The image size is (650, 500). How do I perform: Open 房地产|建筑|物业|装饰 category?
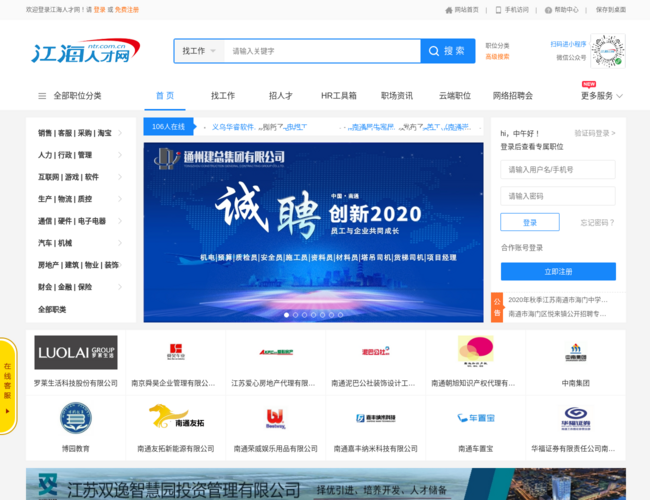point(80,265)
